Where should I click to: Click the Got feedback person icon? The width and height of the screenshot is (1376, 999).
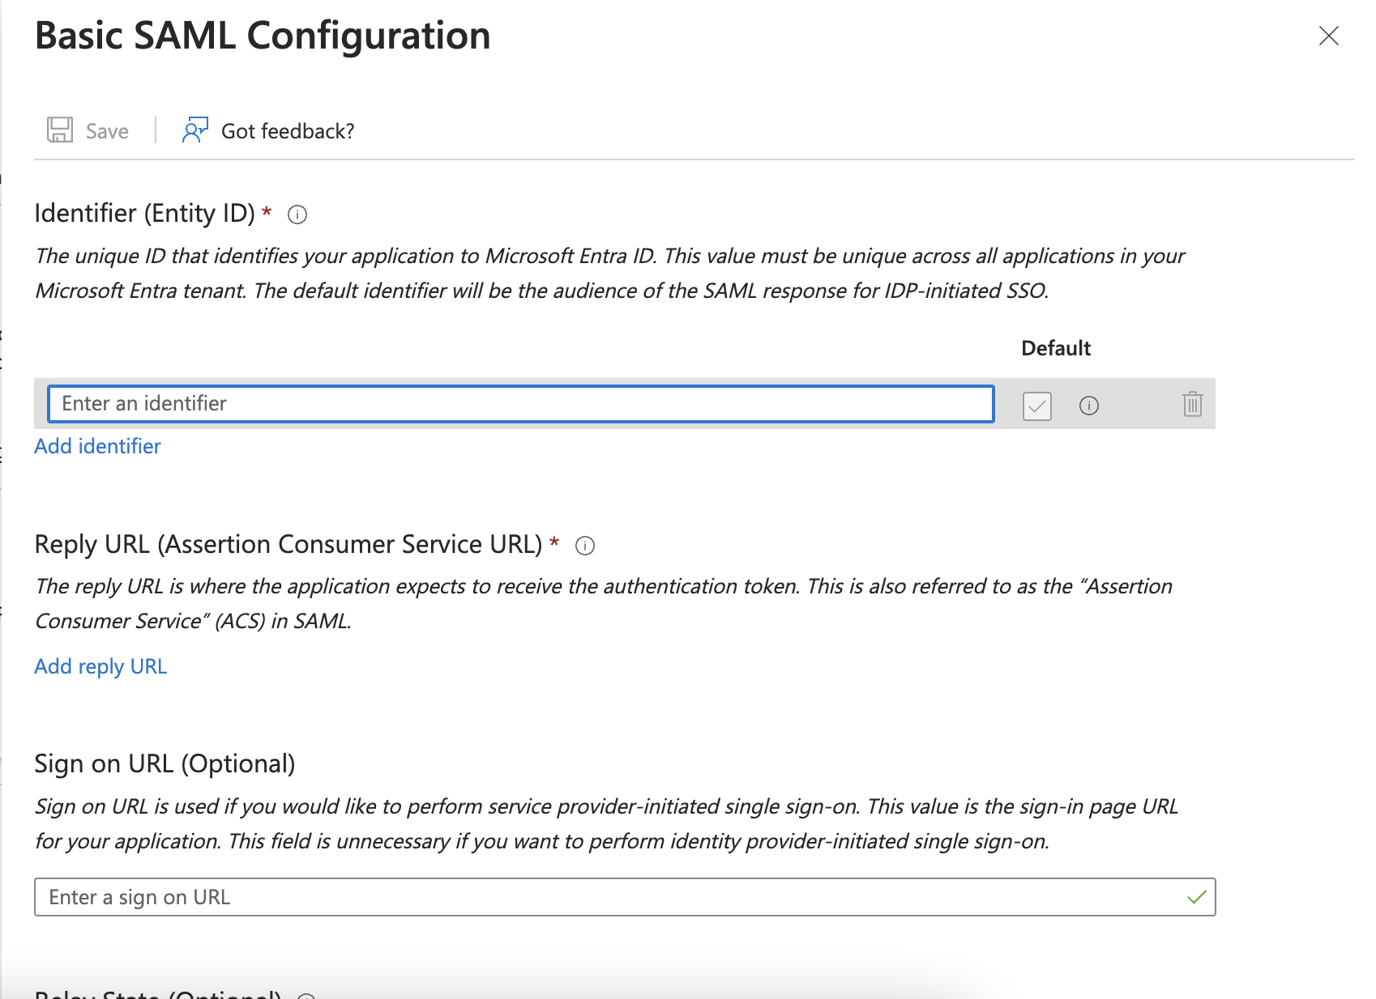point(195,130)
